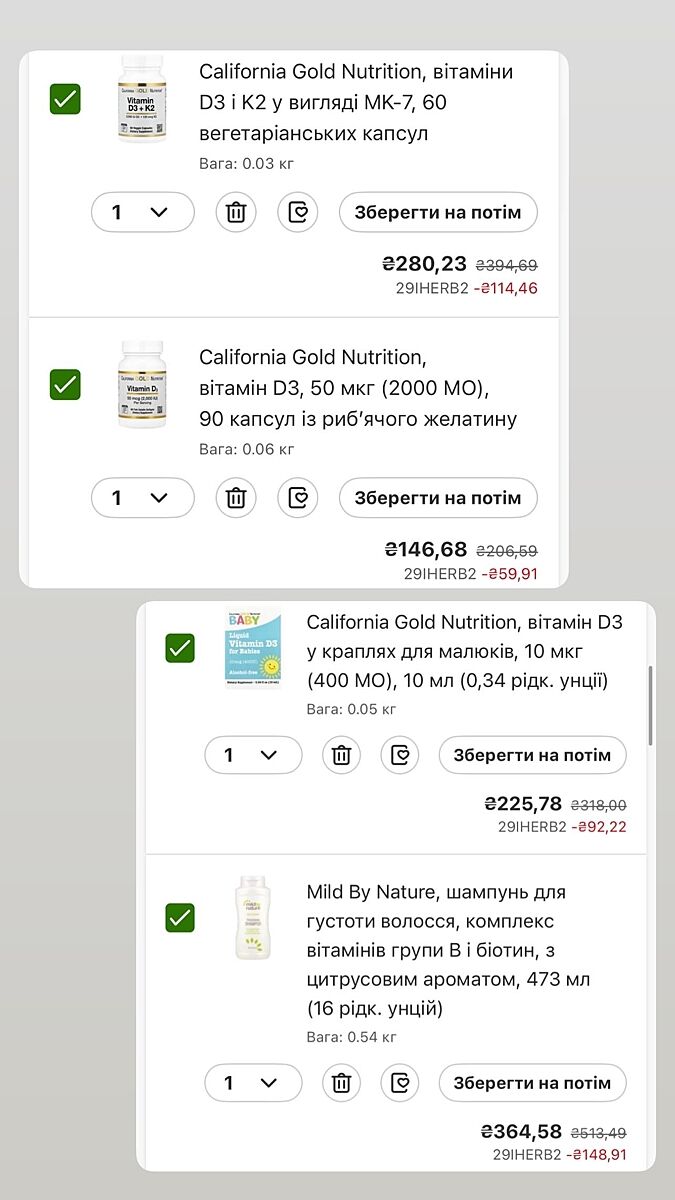The image size is (675, 1200).
Task: Delete Mild By Nature shampoo from cart
Action: [x=341, y=1083]
